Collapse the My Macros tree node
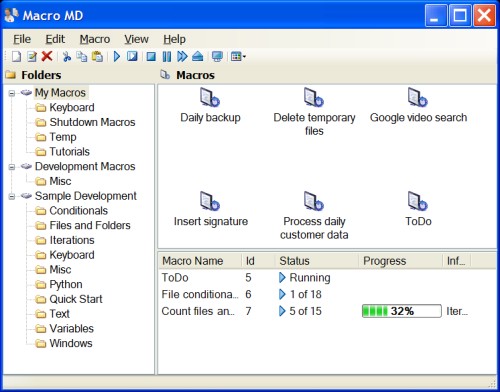This screenshot has width=500, height=392. click(12, 93)
